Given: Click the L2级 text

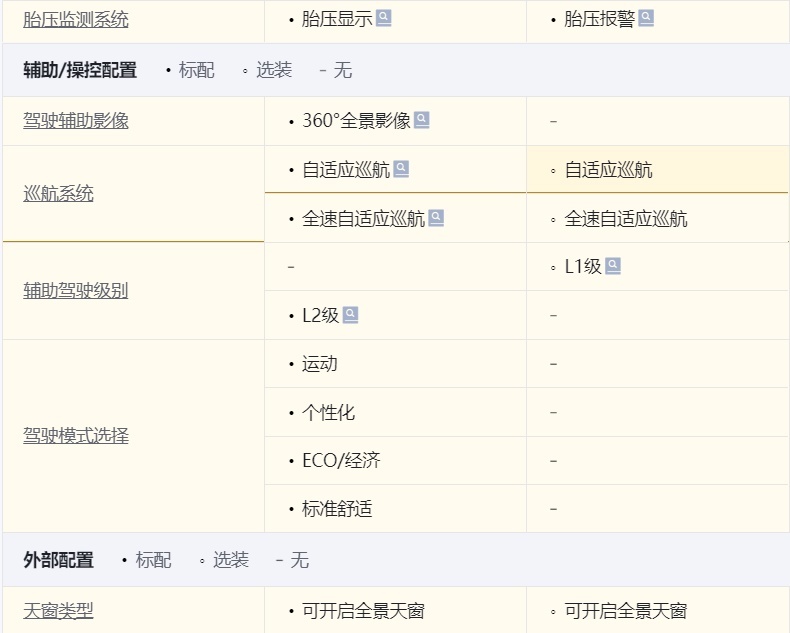Looking at the screenshot, I should point(320,315).
